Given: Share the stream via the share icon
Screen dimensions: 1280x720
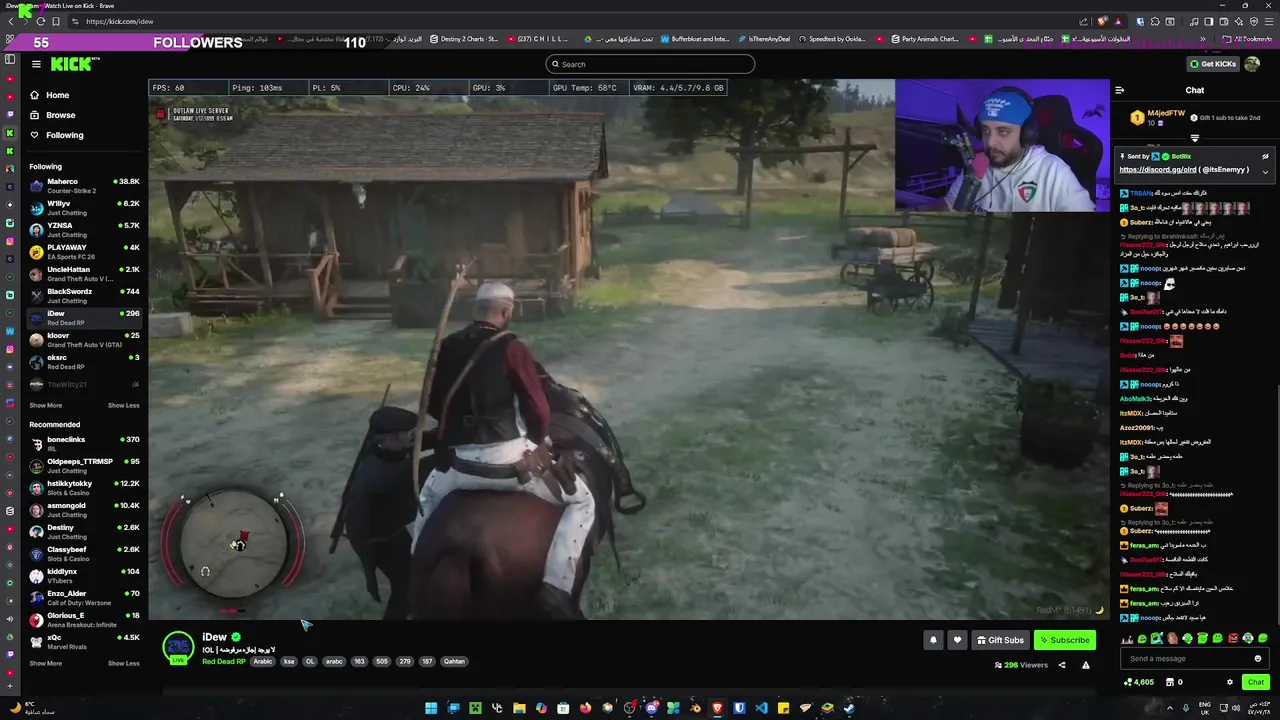Looking at the screenshot, I should click(1062, 665).
